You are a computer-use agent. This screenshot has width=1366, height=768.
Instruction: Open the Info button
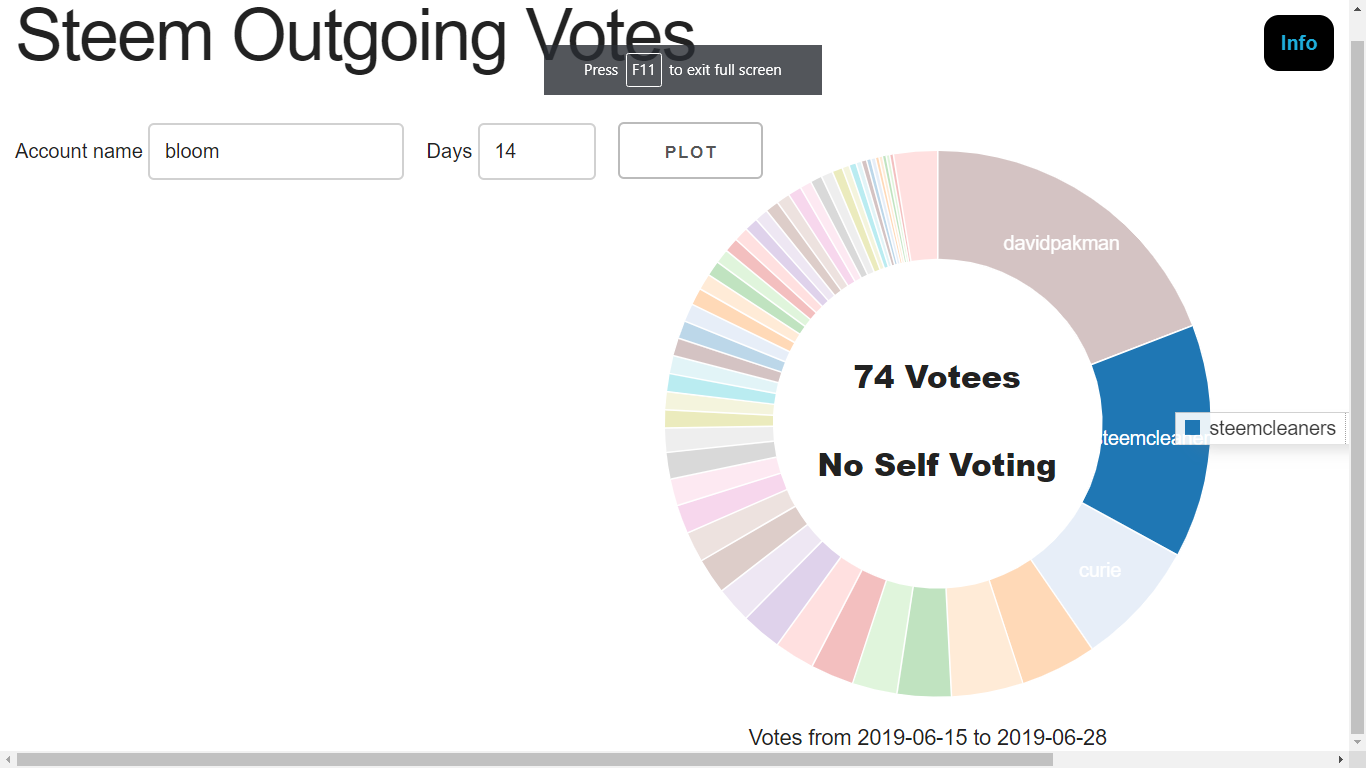pos(1298,43)
